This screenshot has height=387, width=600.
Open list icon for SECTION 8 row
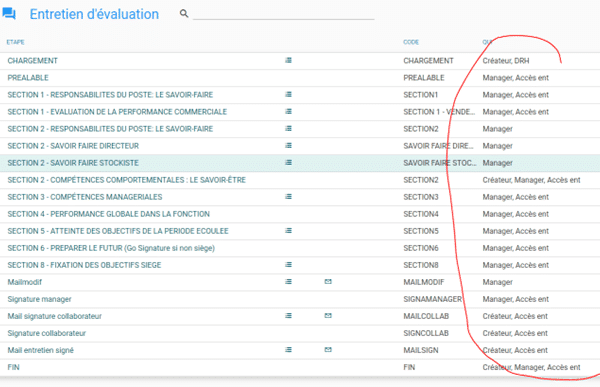(x=289, y=265)
